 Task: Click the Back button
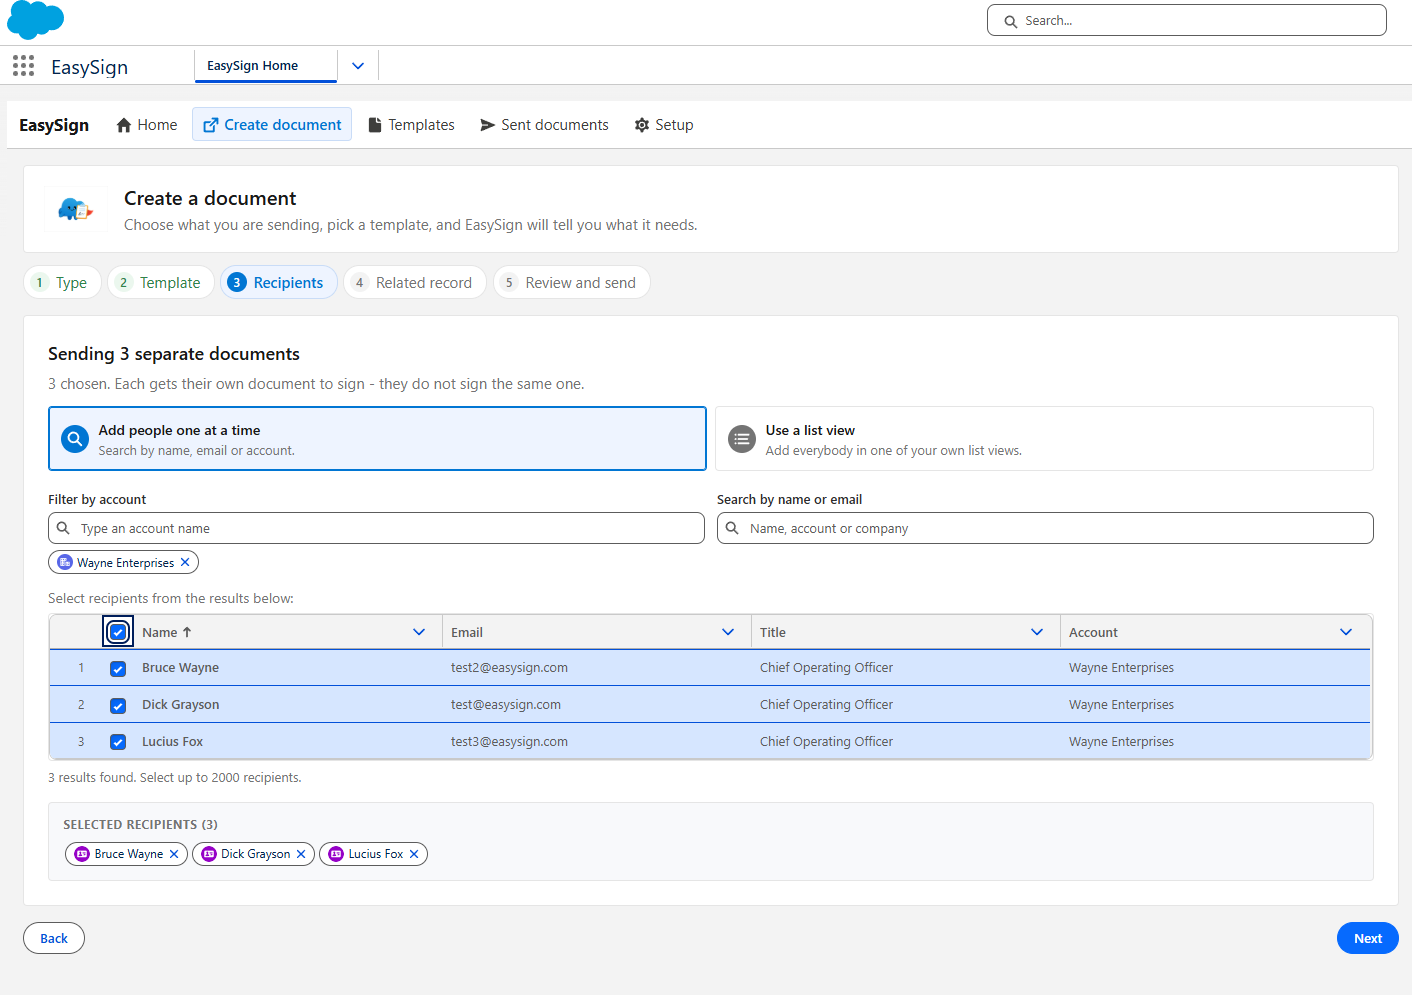click(x=54, y=938)
